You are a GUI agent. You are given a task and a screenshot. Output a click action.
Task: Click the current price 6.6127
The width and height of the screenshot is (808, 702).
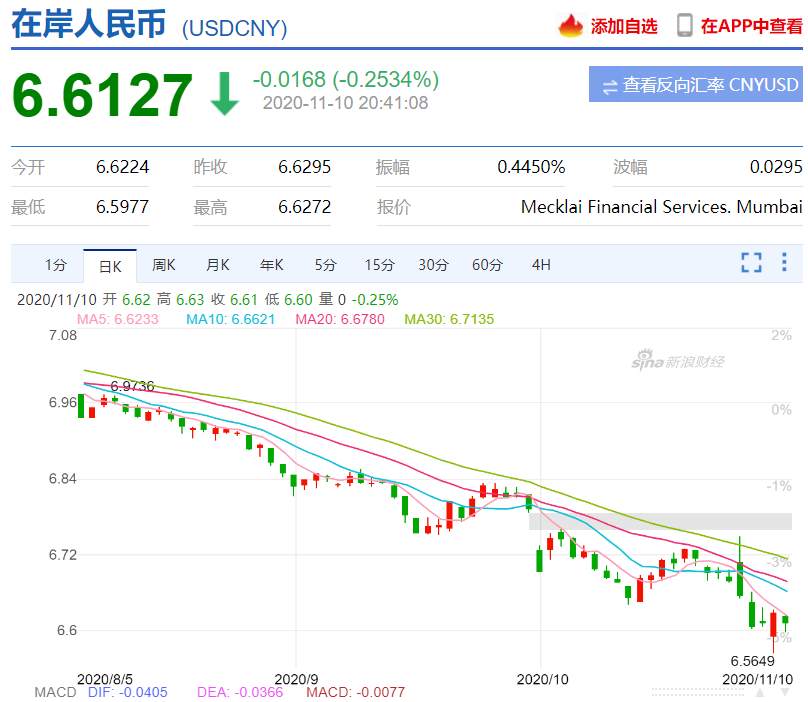click(x=102, y=94)
